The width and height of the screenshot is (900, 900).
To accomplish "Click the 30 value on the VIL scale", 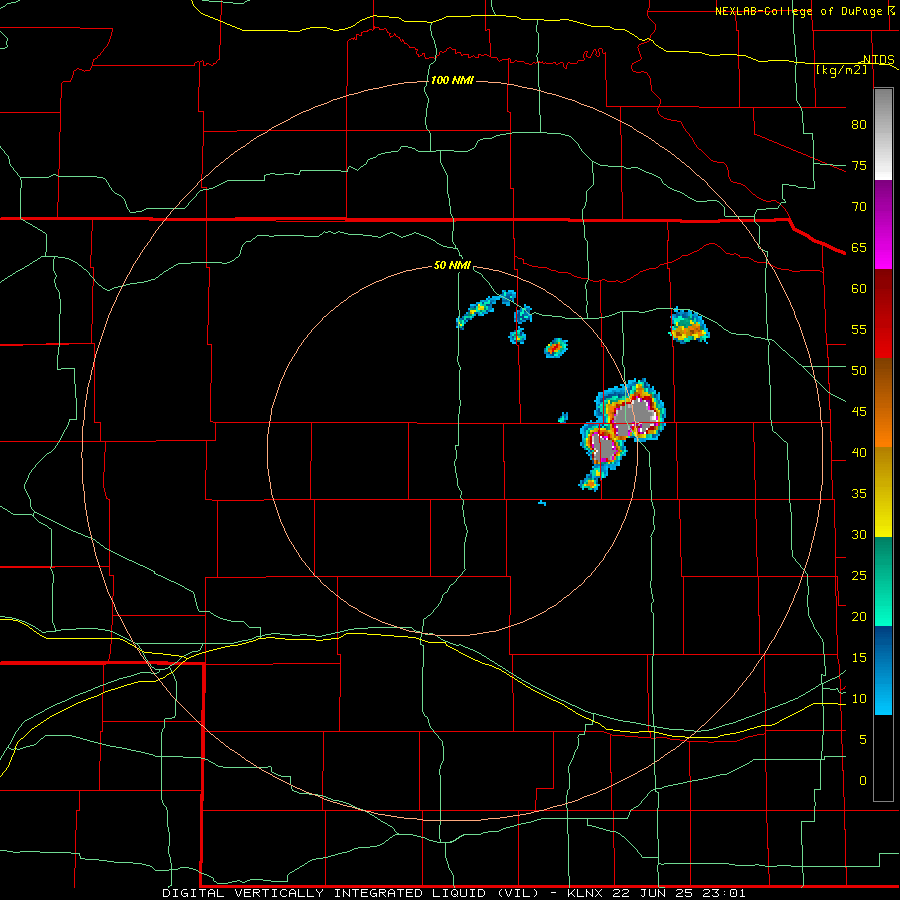I will click(859, 534).
